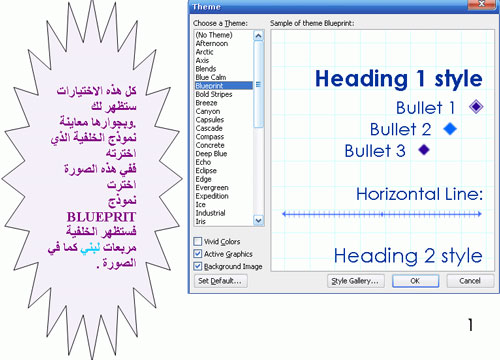Confirm with the OK button

tap(415, 281)
